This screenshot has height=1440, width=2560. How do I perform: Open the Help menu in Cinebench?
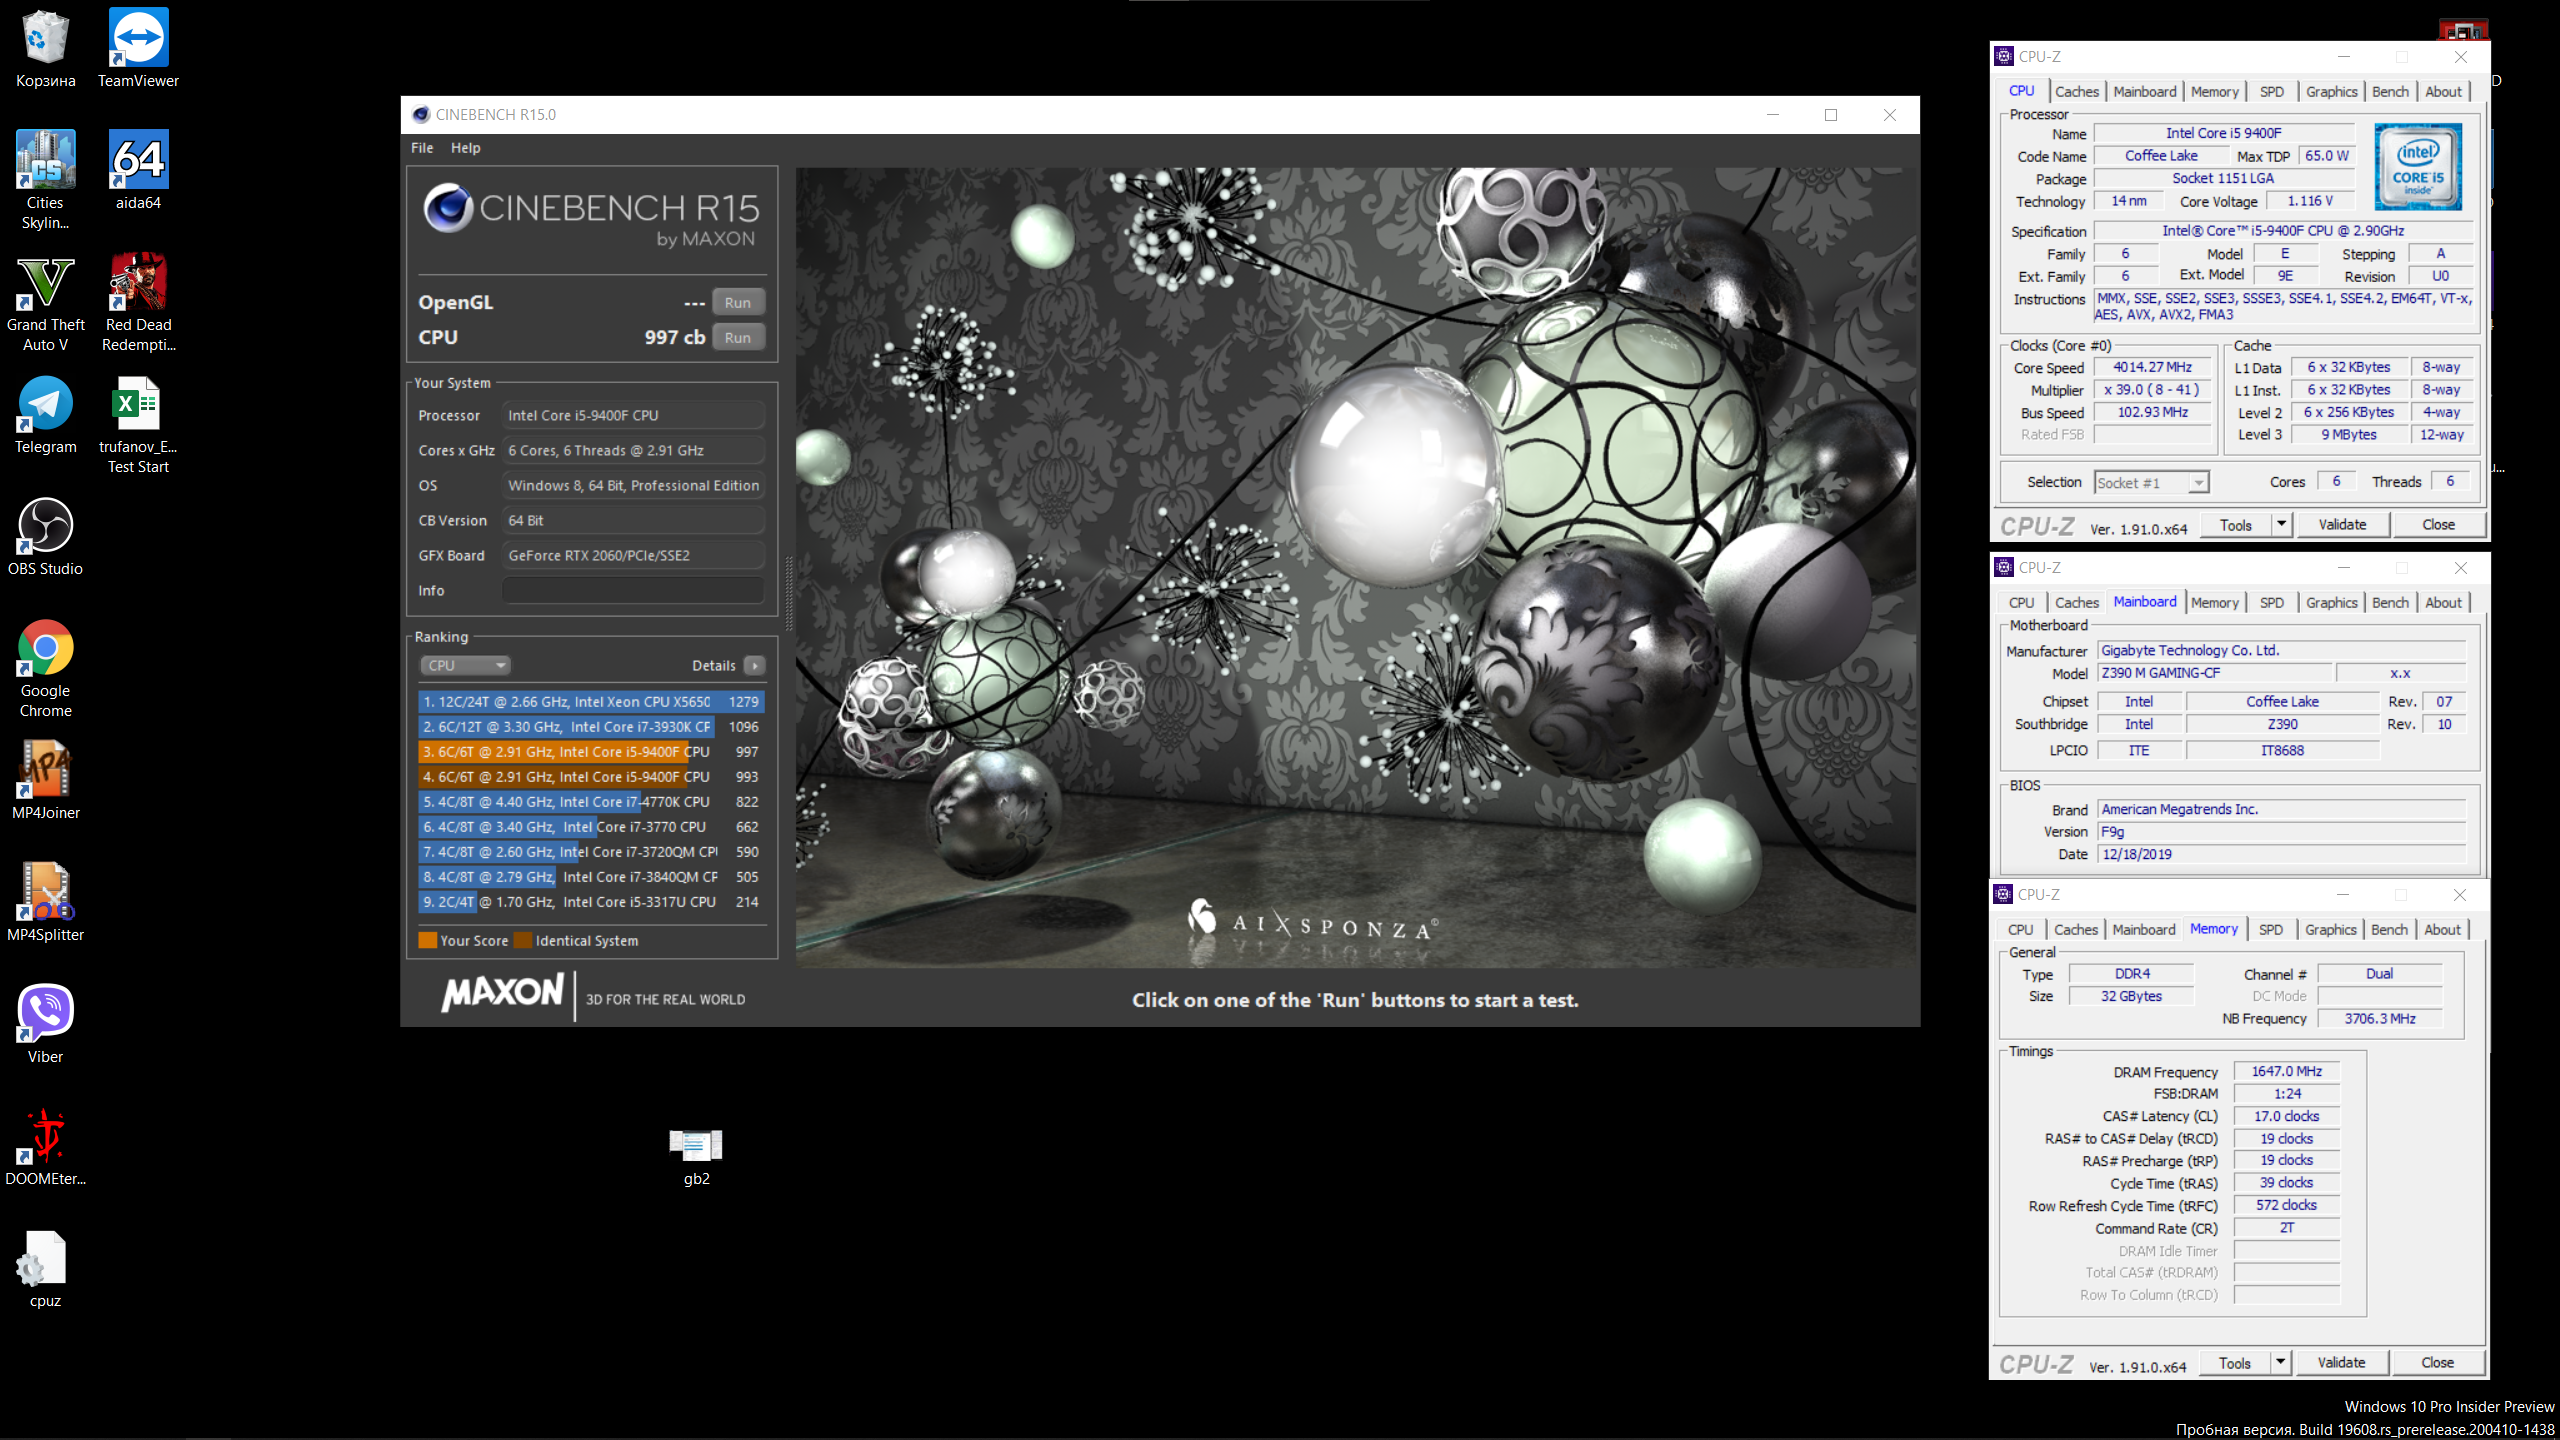[466, 148]
